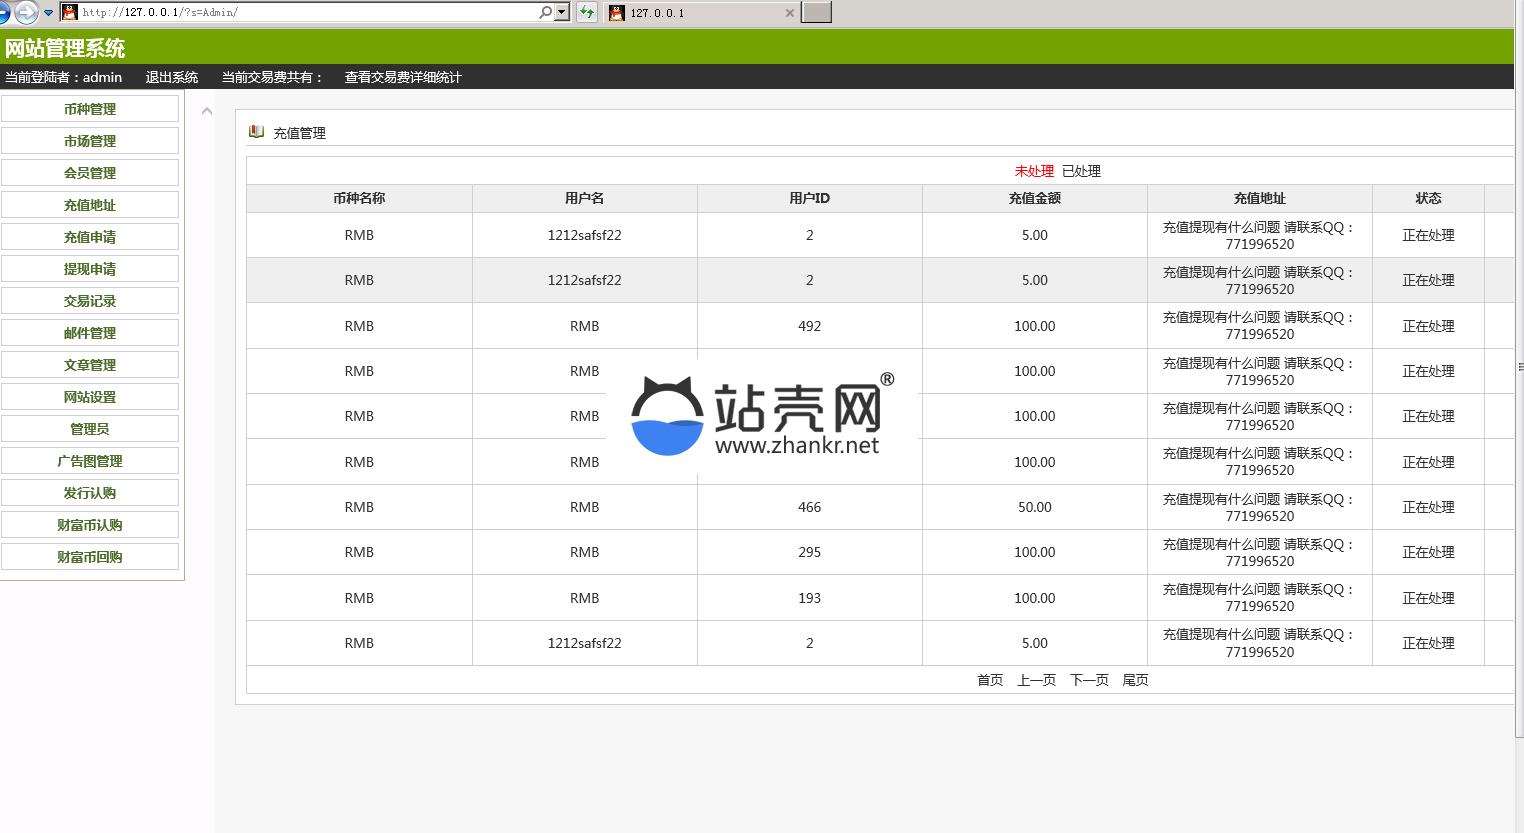
Task: Close the 127.0.0.1 browser tab
Action: (790, 13)
